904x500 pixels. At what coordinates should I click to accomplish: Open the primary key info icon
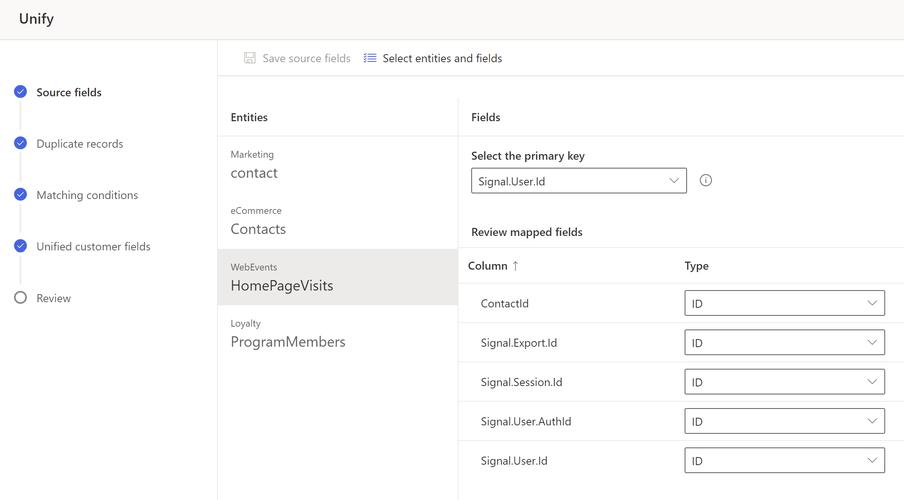pos(706,181)
